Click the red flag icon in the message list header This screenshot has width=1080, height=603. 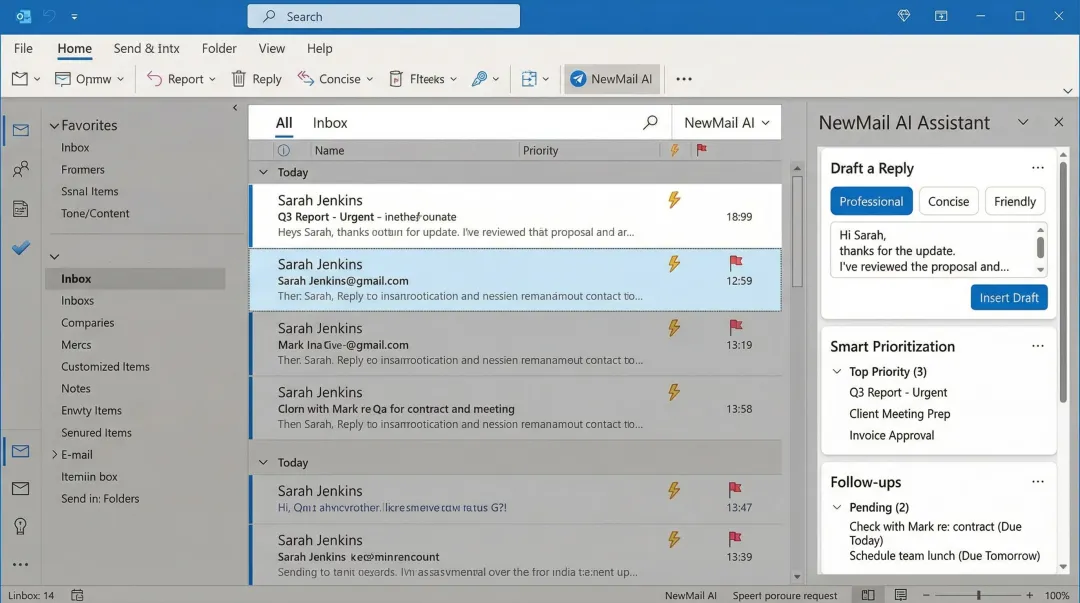[x=703, y=150]
